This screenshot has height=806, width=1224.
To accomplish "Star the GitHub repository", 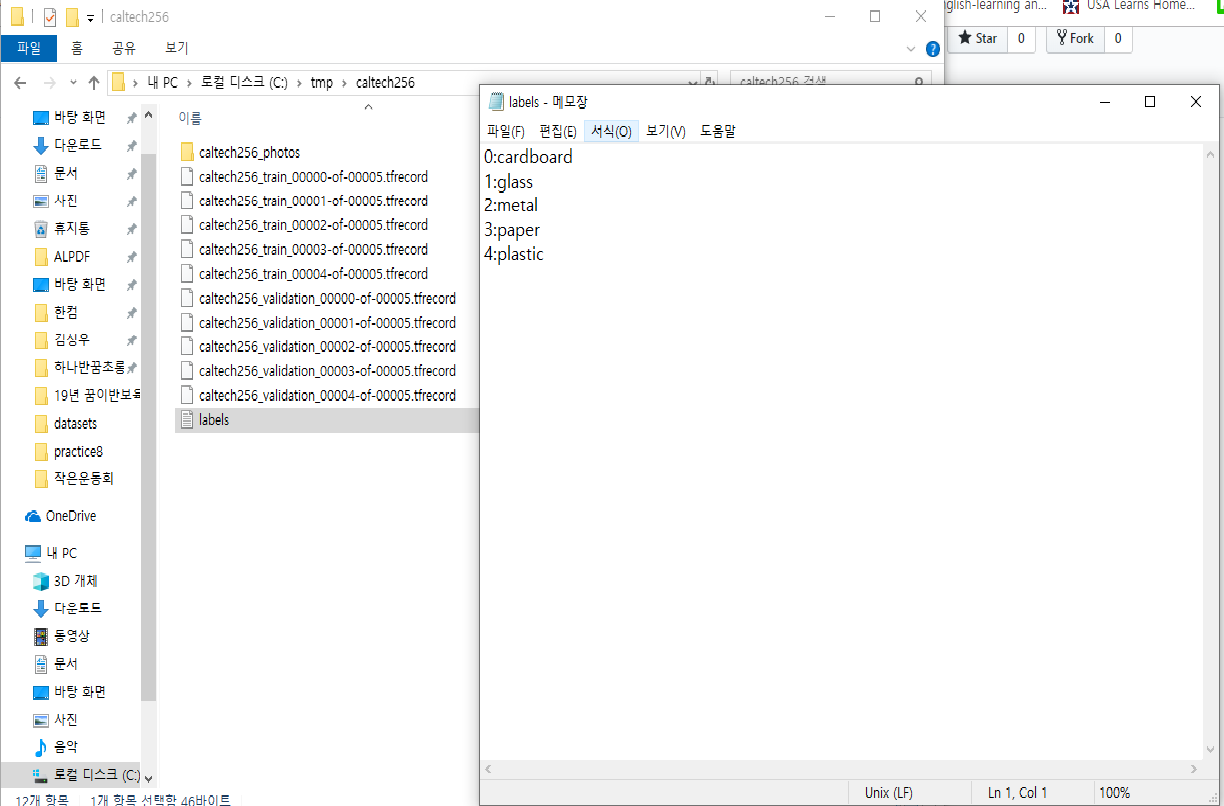I will pyautogui.click(x=977, y=38).
